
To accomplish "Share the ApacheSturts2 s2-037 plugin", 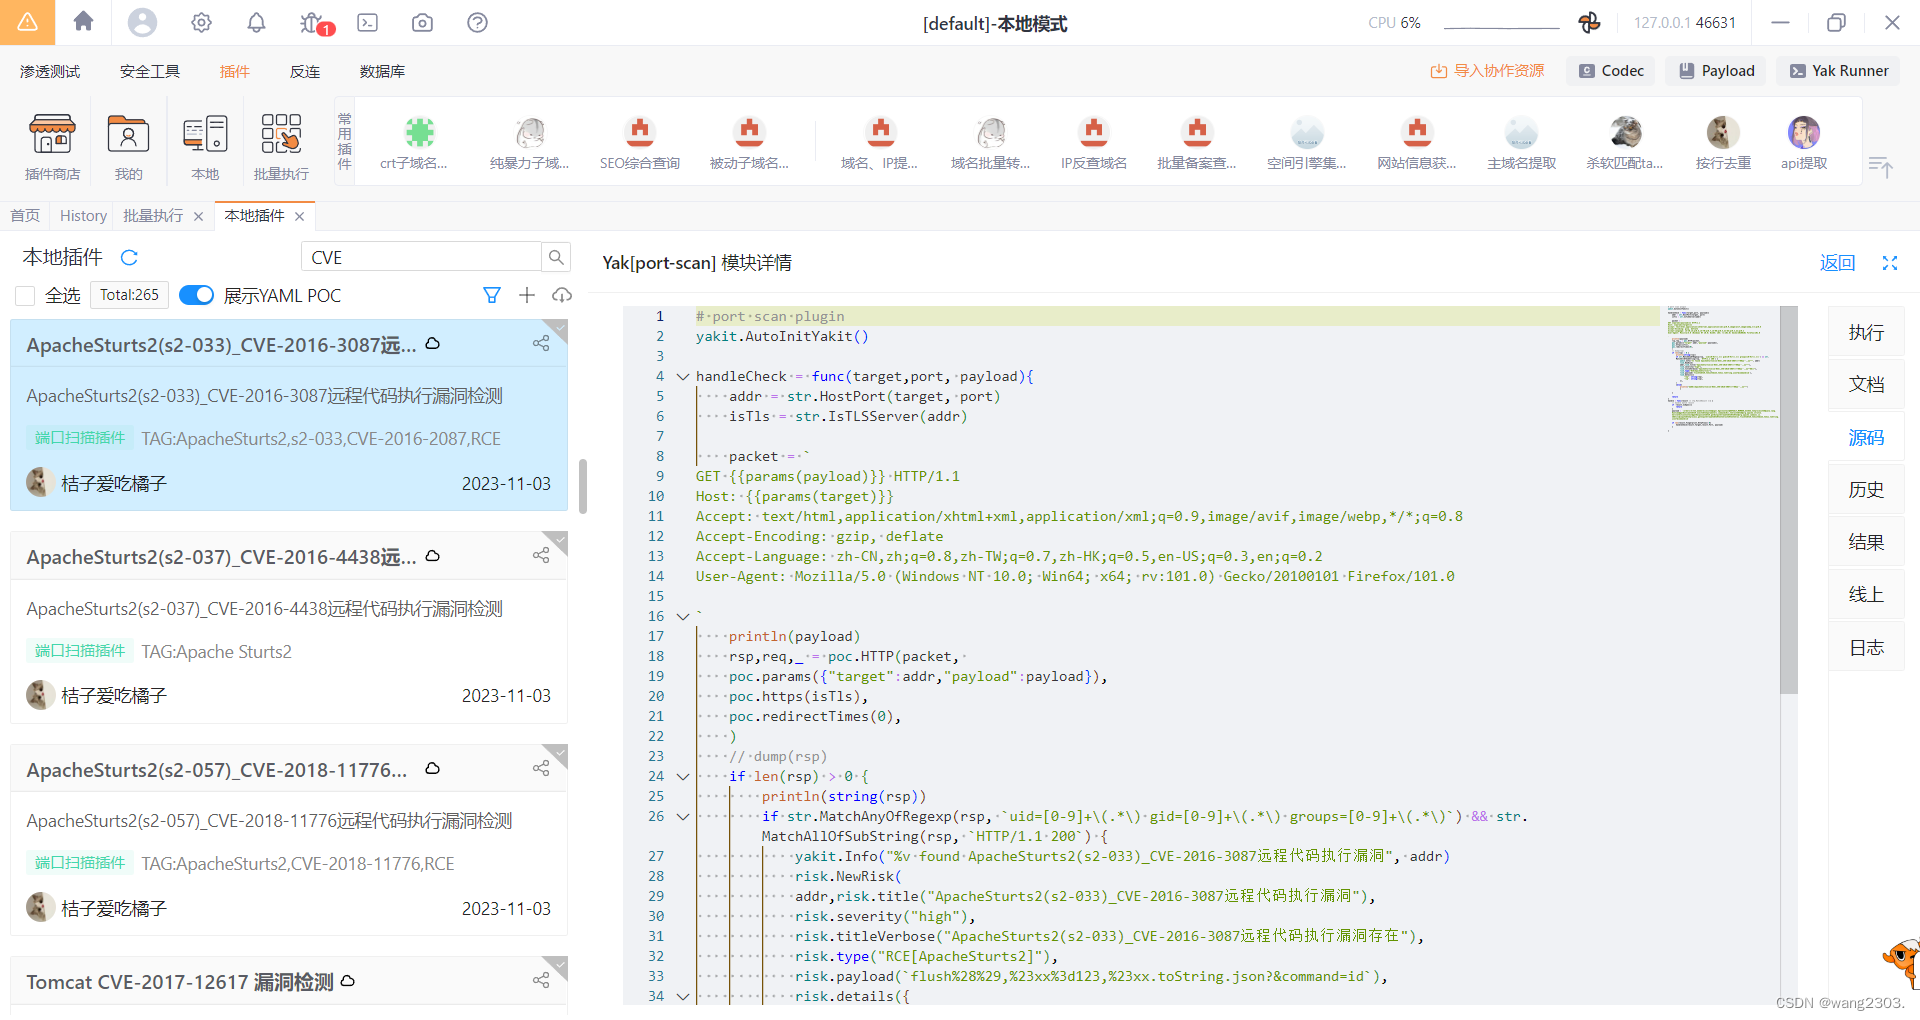I will point(541,555).
